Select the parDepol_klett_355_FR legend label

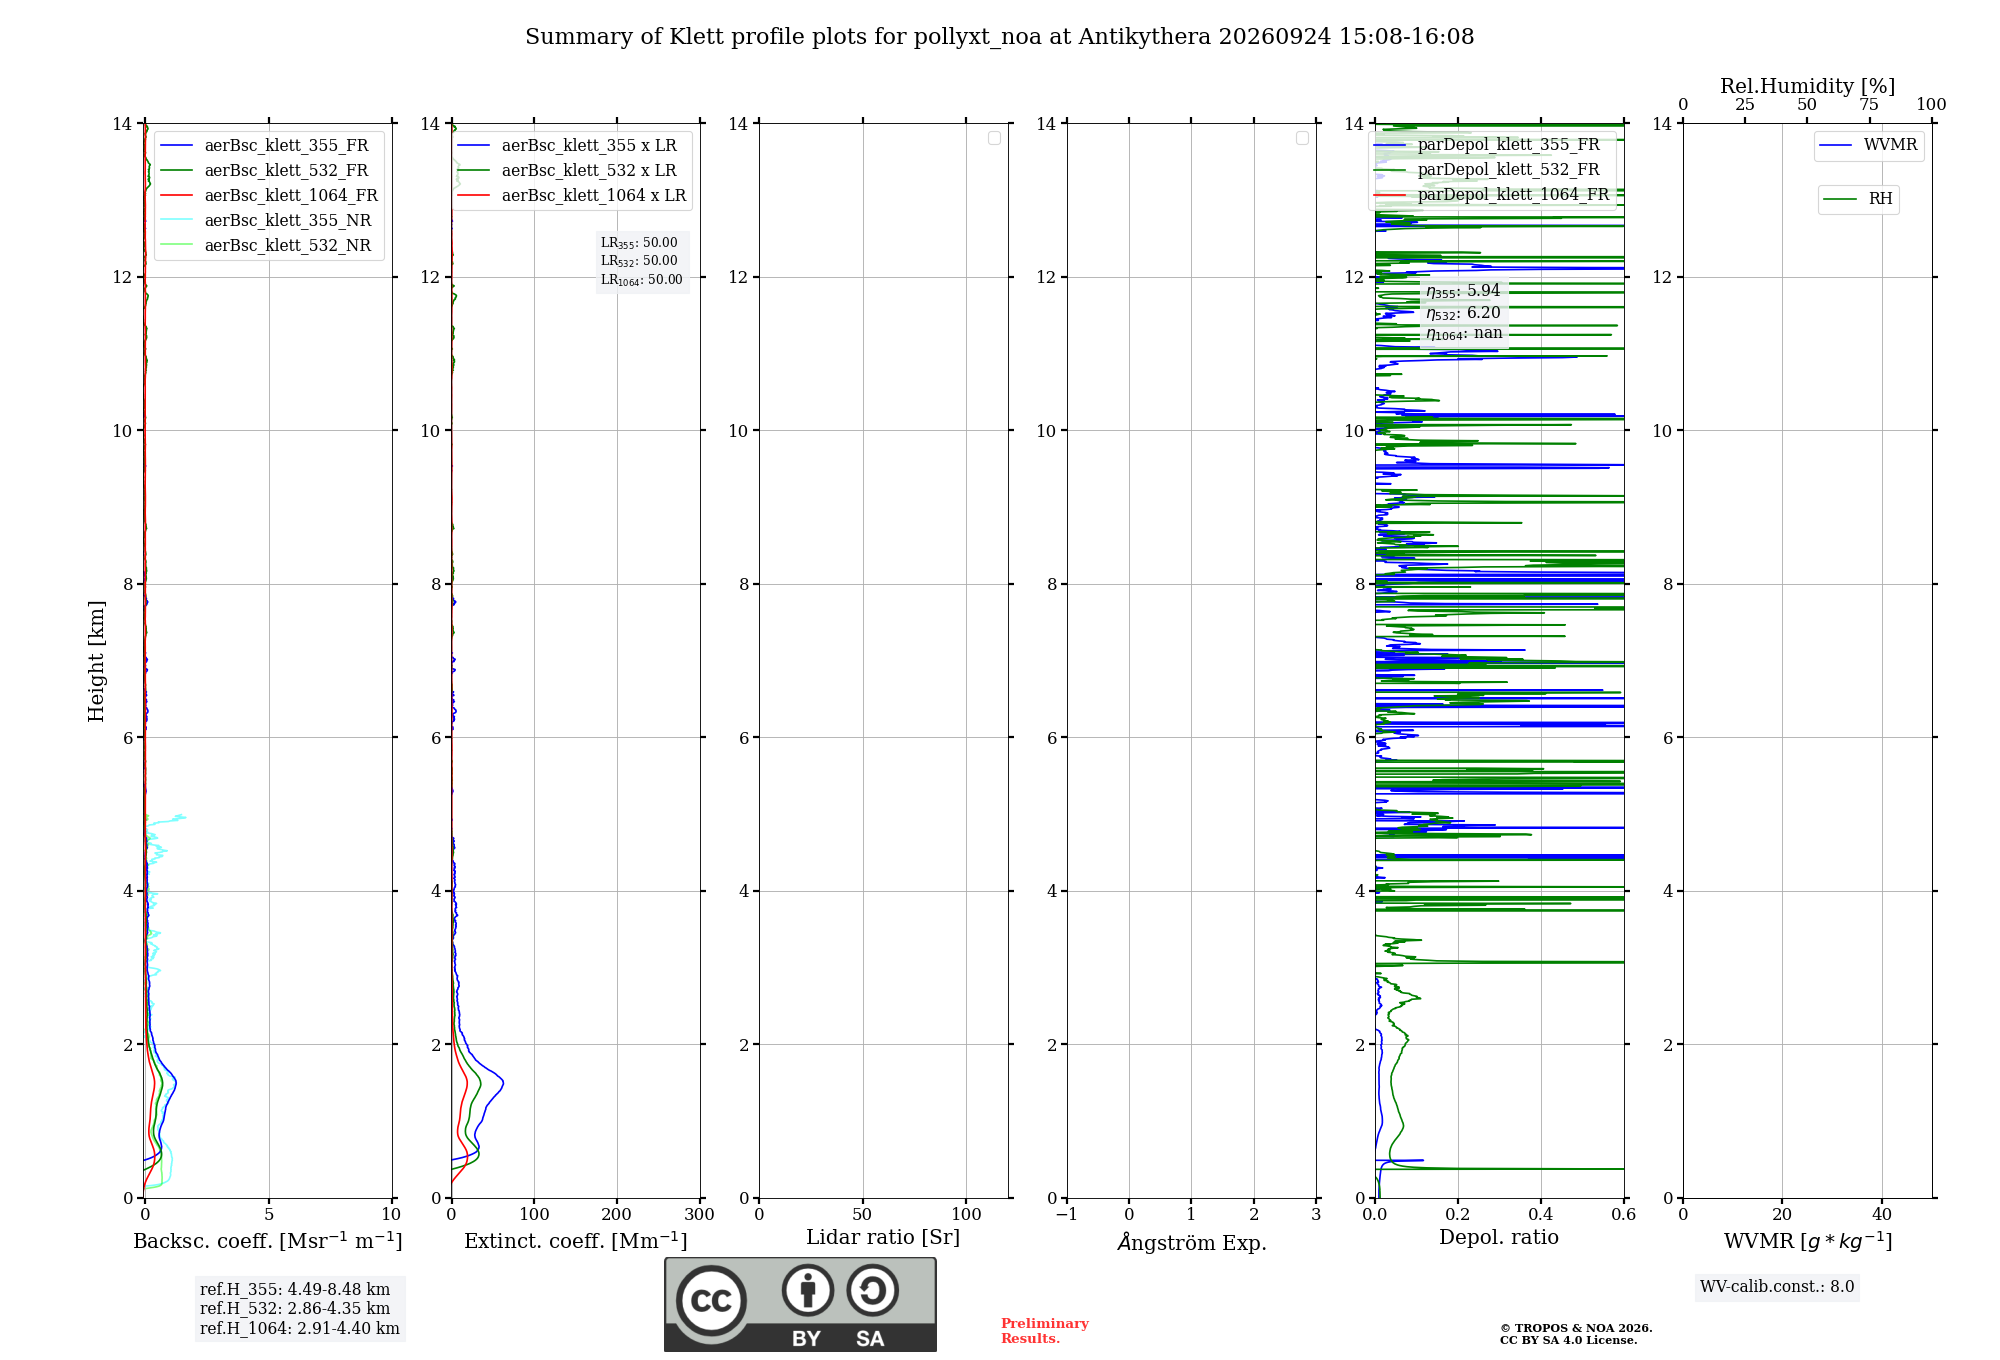[x=1508, y=145]
